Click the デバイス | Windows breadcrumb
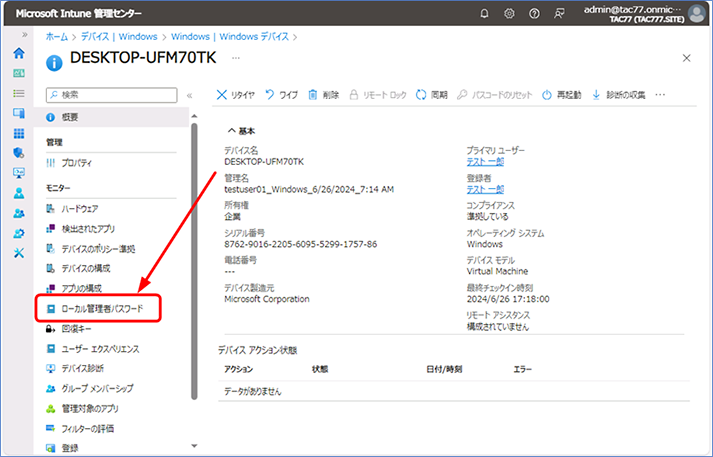Image resolution: width=713 pixels, height=457 pixels. (119, 37)
